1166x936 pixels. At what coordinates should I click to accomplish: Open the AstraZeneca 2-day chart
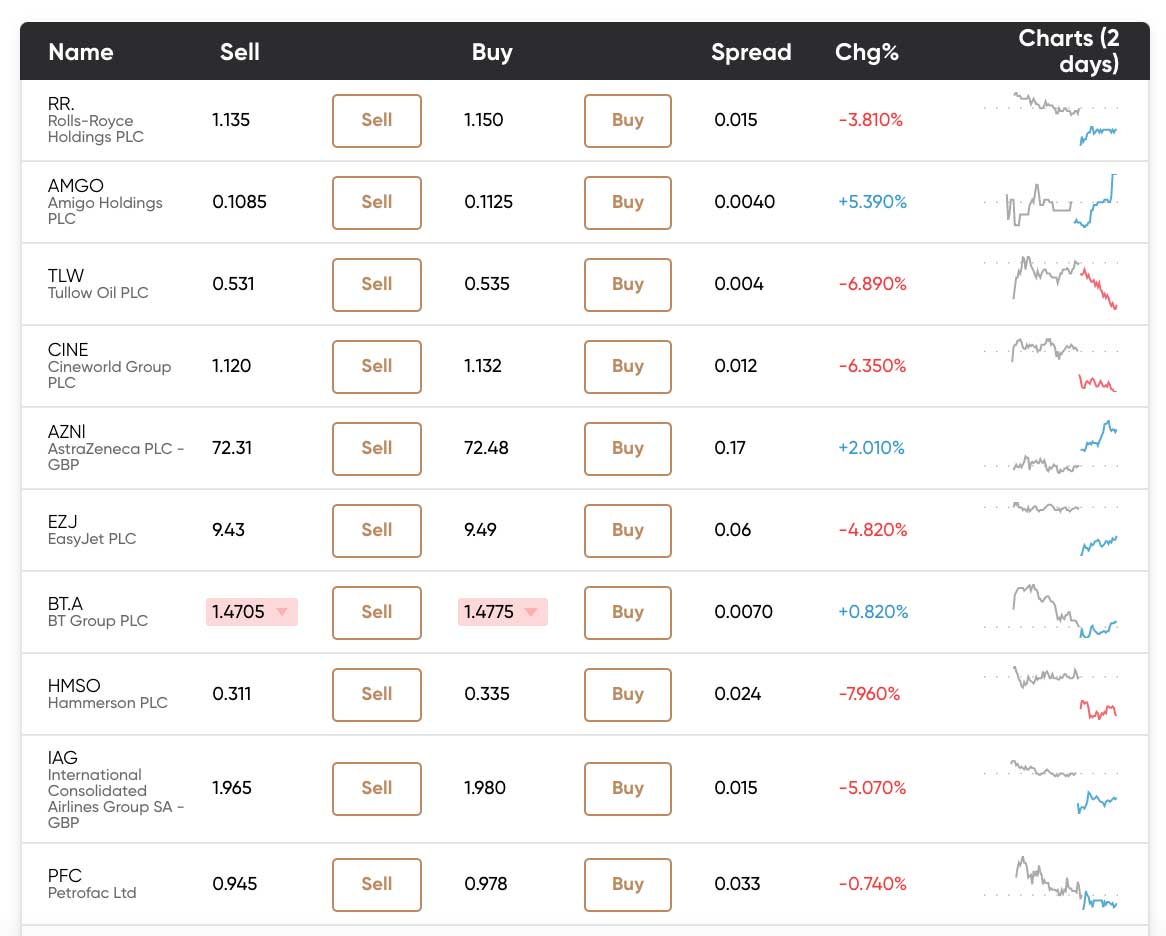click(1050, 447)
